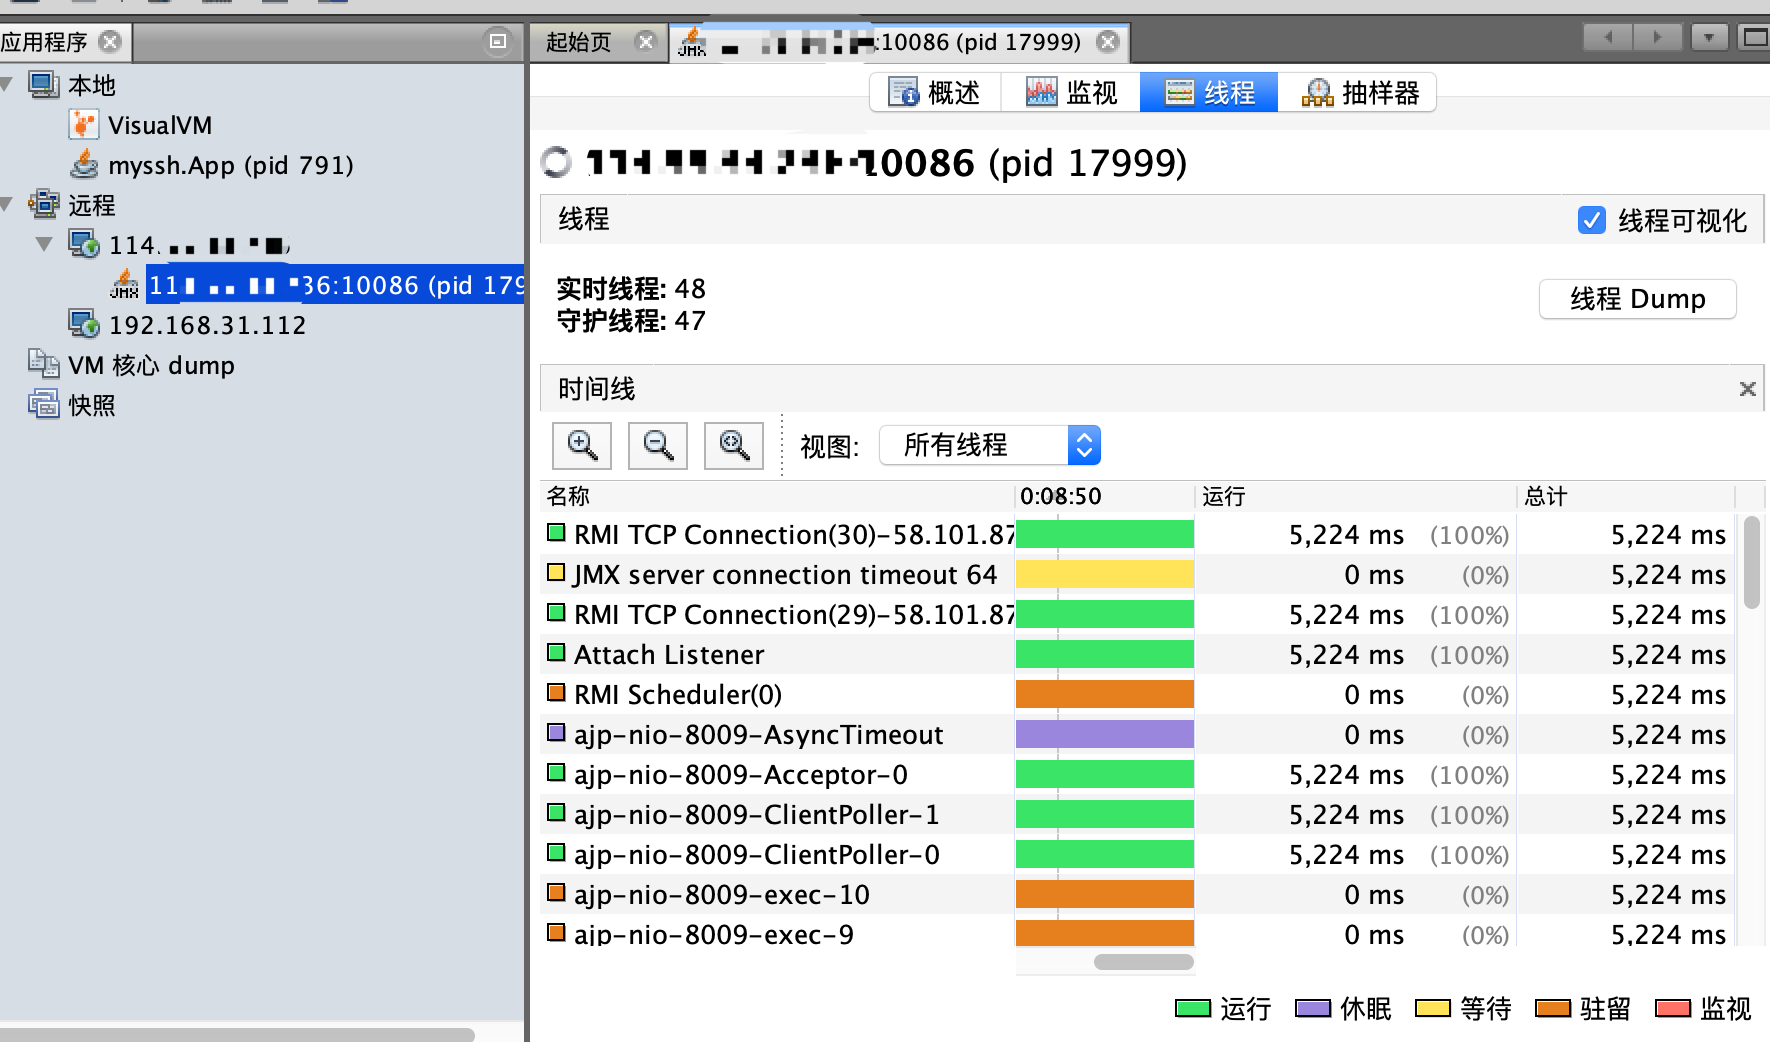1770x1042 pixels.
Task: Switch to the 抽样器 tab
Action: click(x=1357, y=92)
